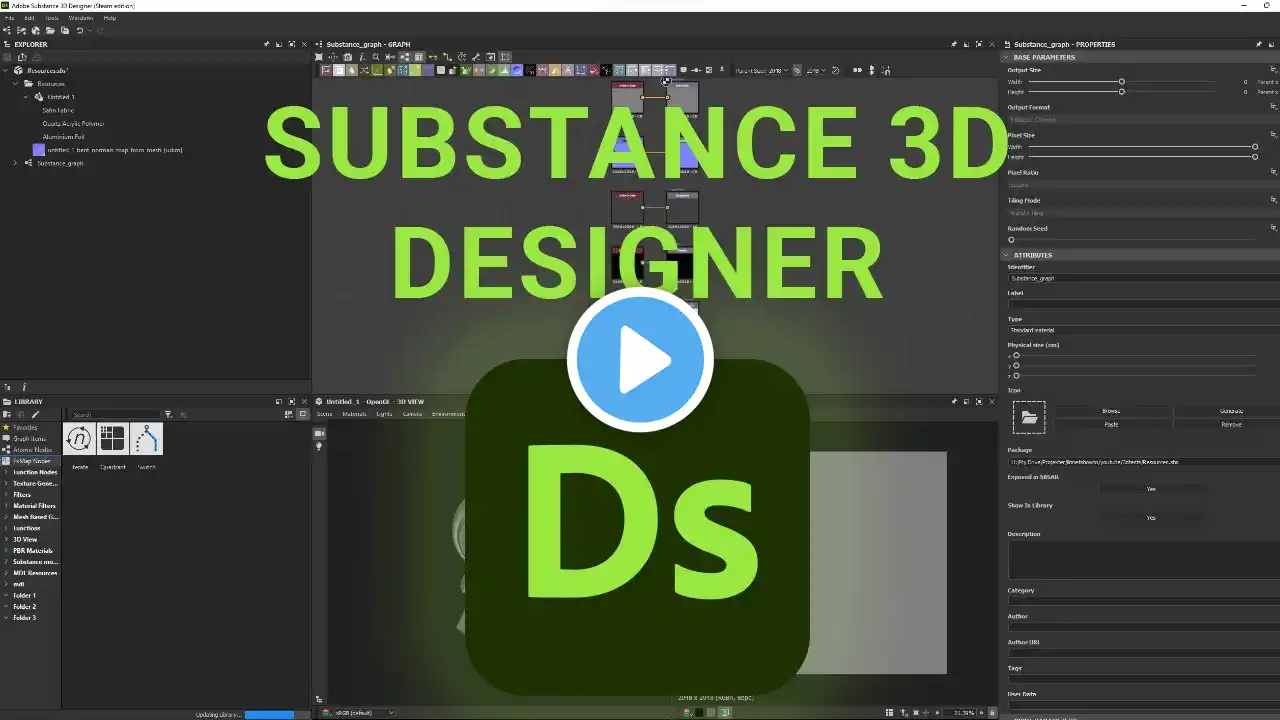This screenshot has height=720, width=1280.
Task: Click the Remove icon button
Action: coord(1231,424)
